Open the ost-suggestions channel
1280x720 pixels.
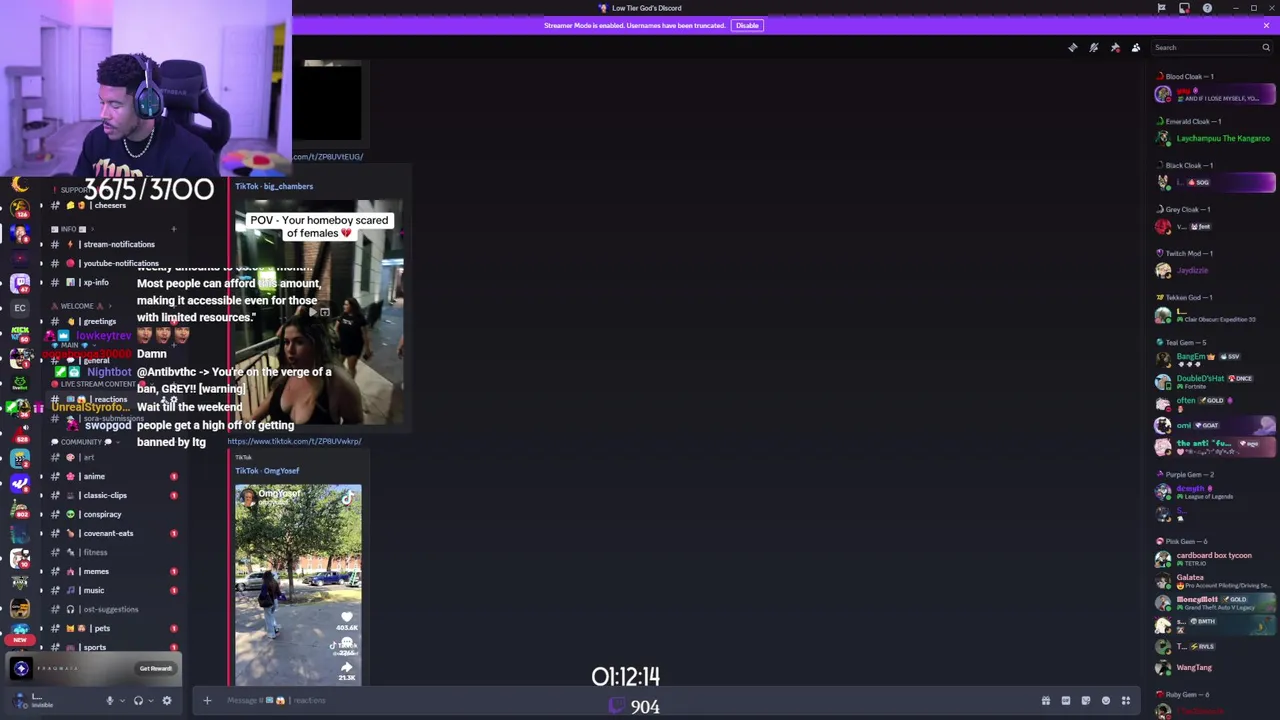pyautogui.click(x=115, y=609)
